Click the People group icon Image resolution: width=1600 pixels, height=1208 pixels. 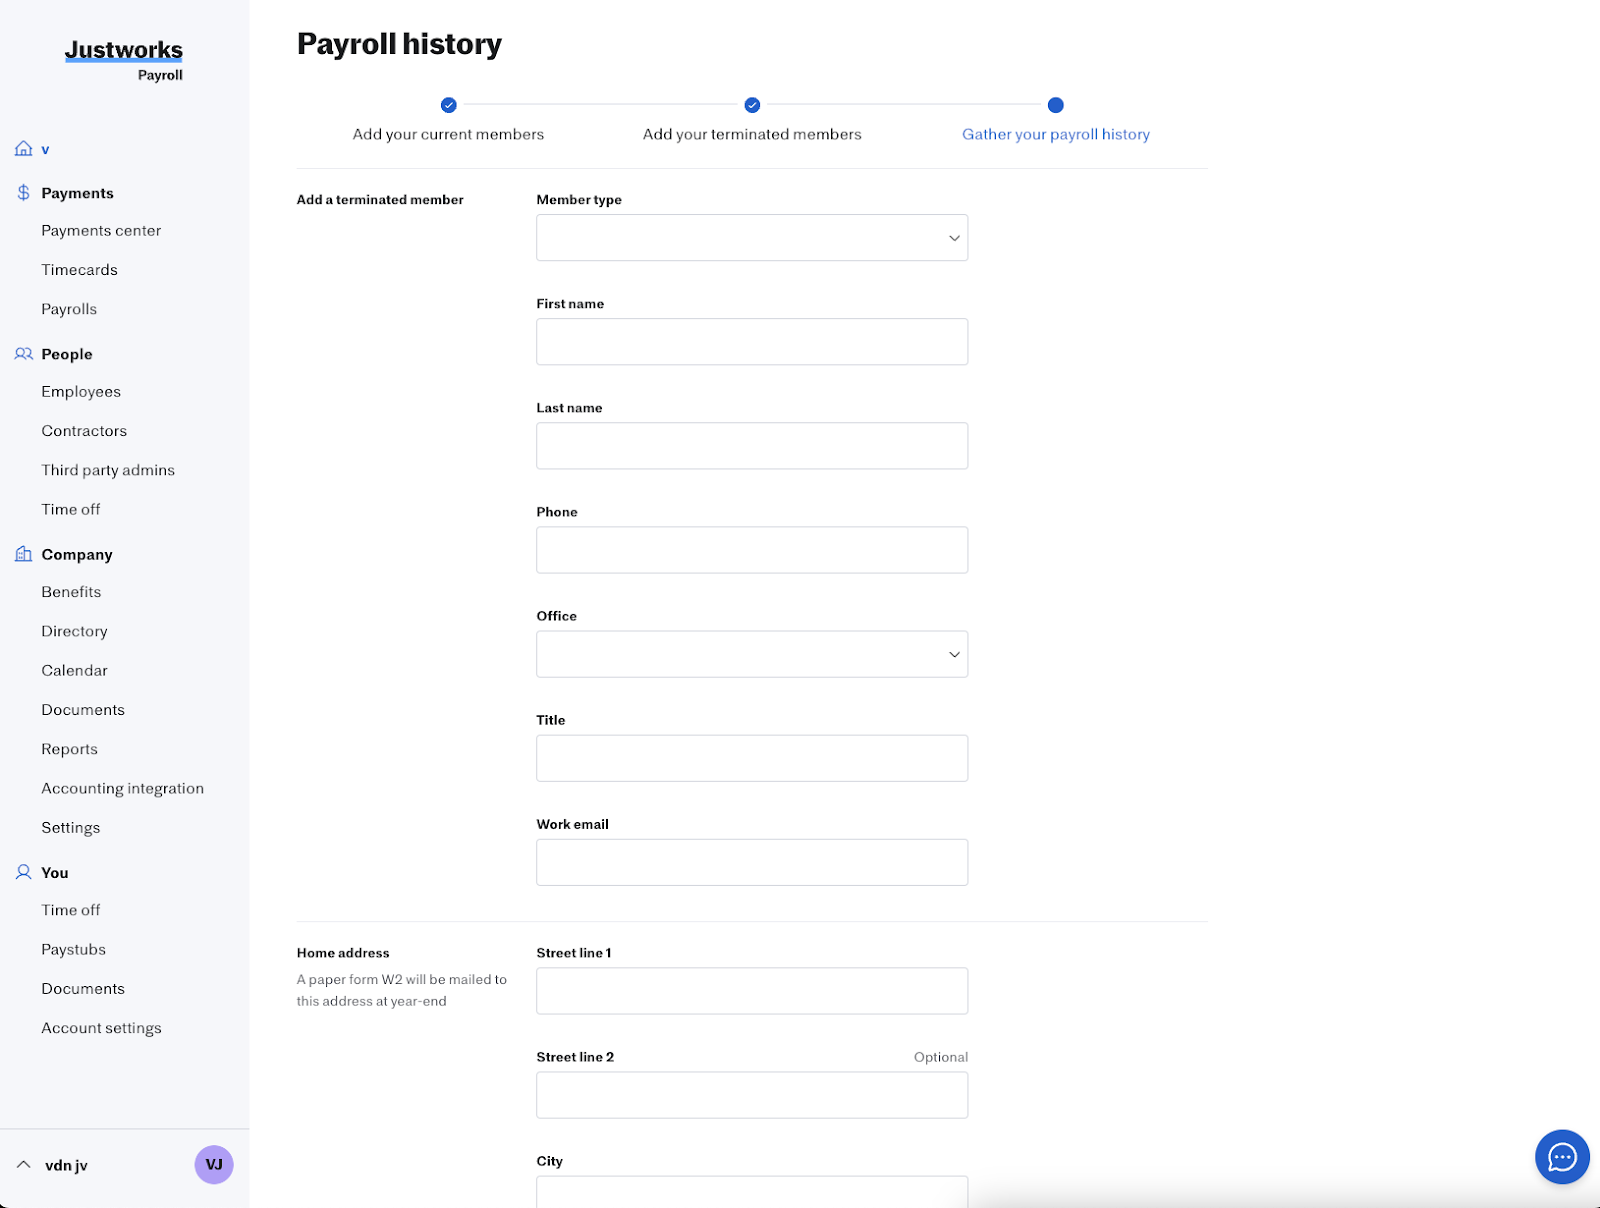(24, 354)
